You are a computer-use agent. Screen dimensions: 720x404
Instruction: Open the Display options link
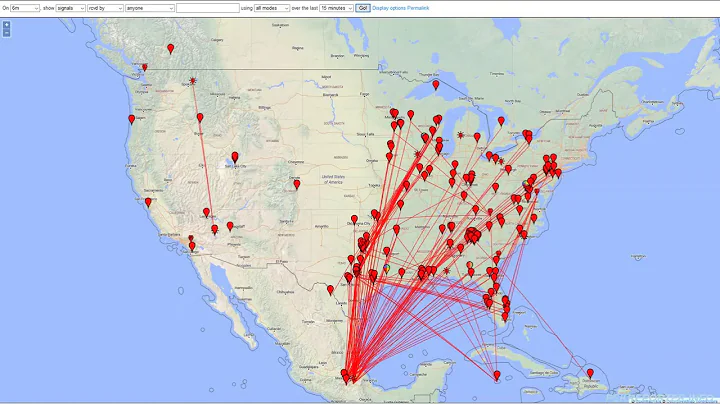tap(389, 8)
